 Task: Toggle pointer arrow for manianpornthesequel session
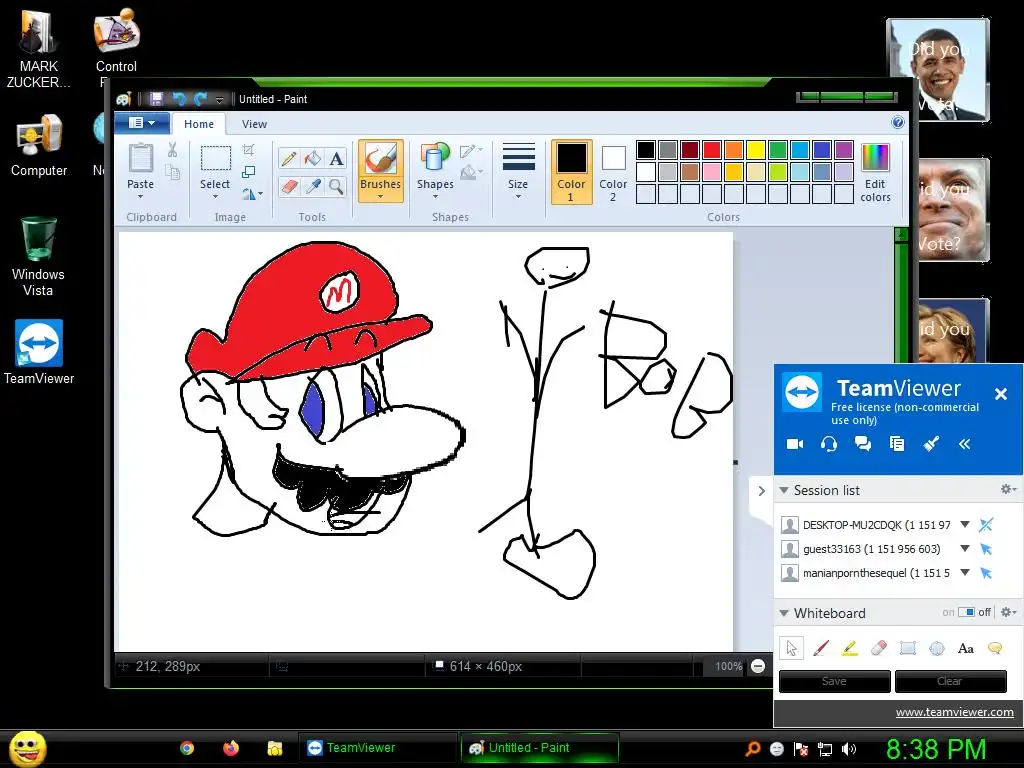986,573
